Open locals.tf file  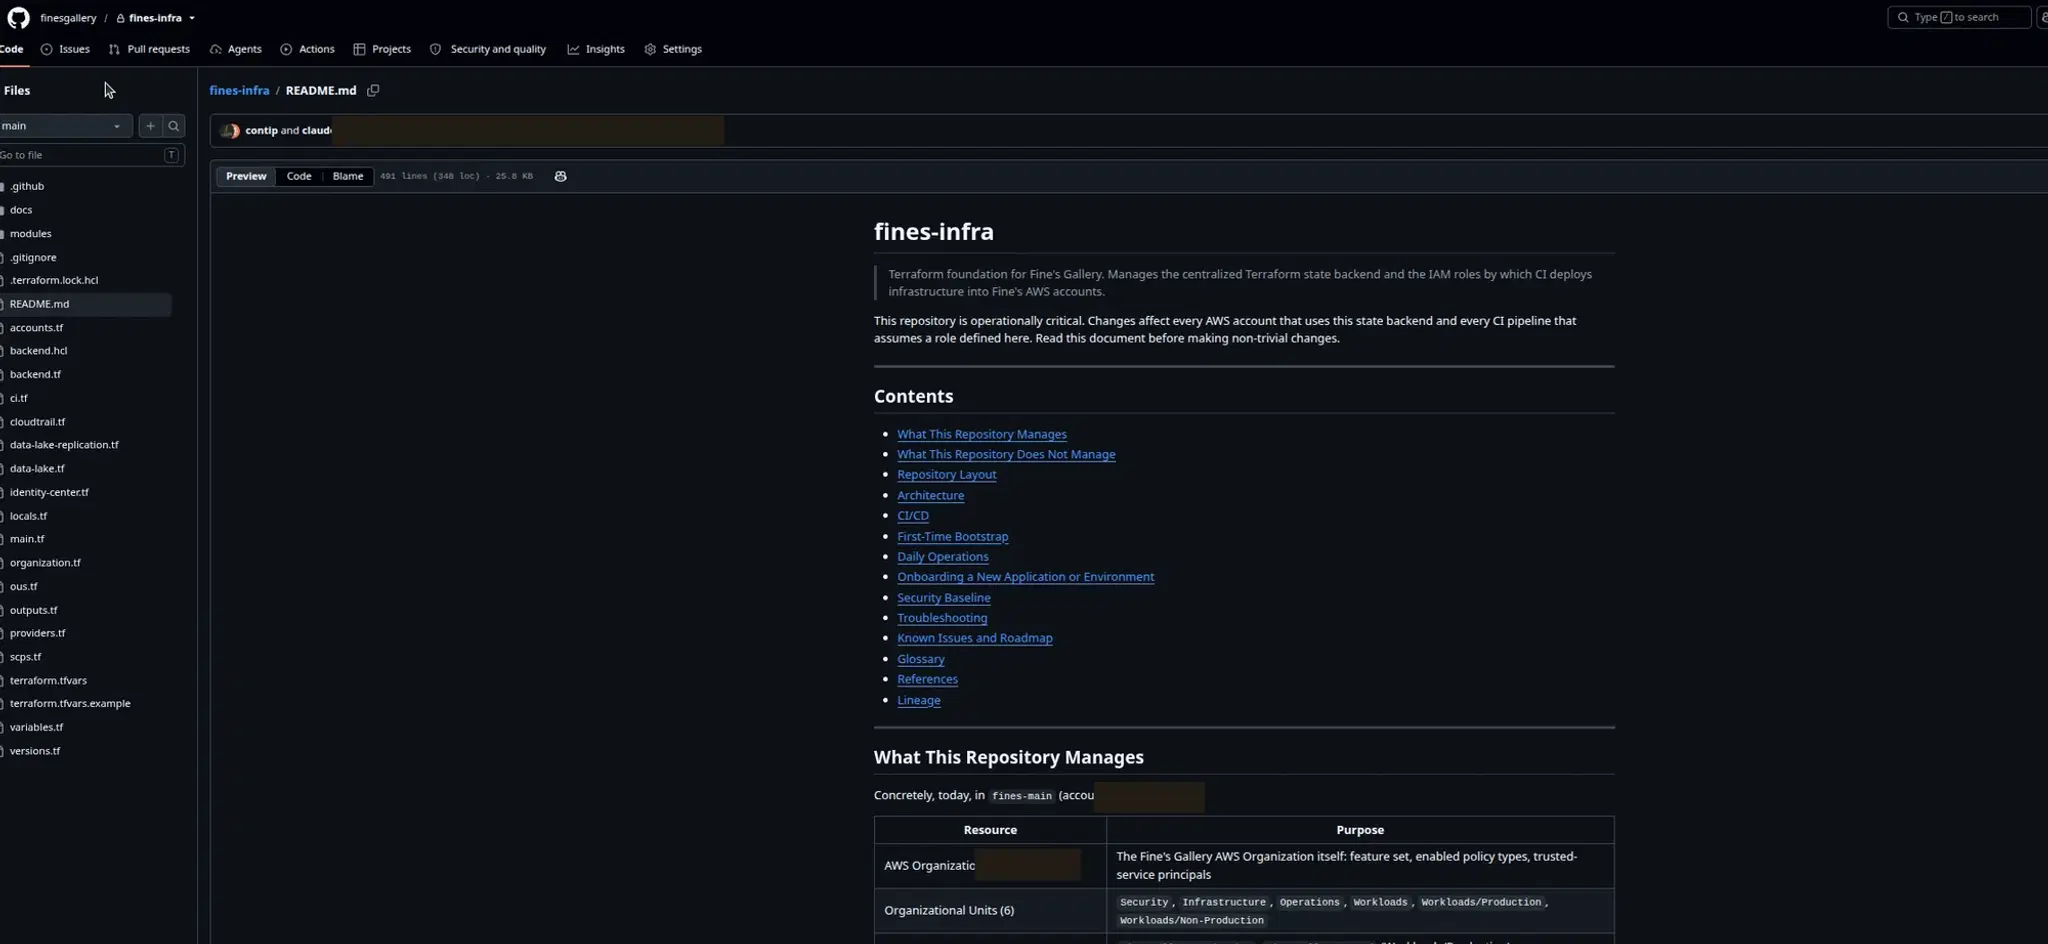(x=28, y=516)
